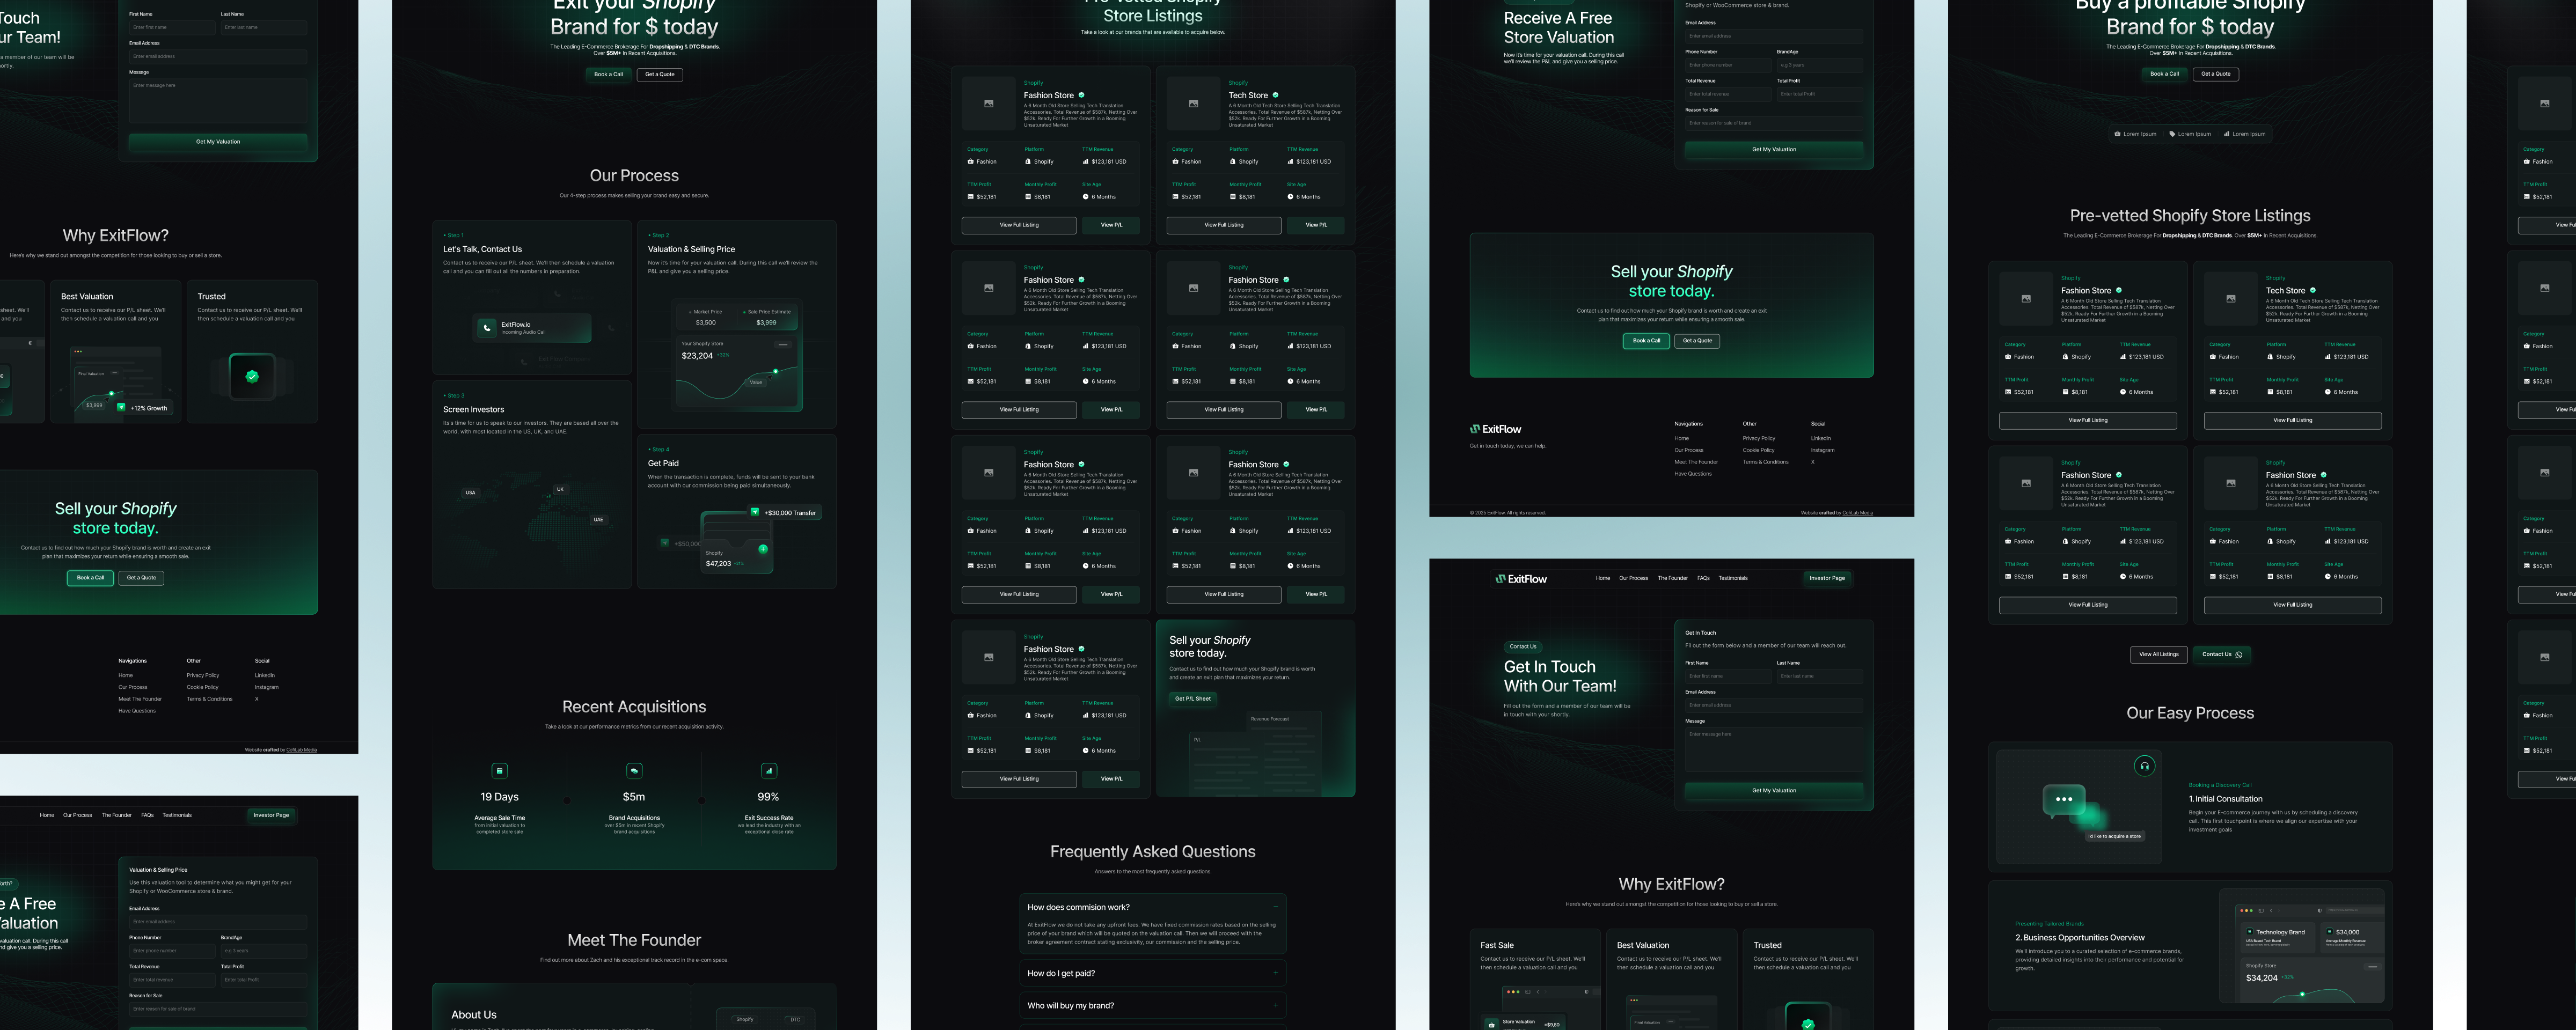Screen dimensions: 2576x1030
Task: Click Book a Call under 'Exit your Shopify Brand'
Action: tap(608, 74)
